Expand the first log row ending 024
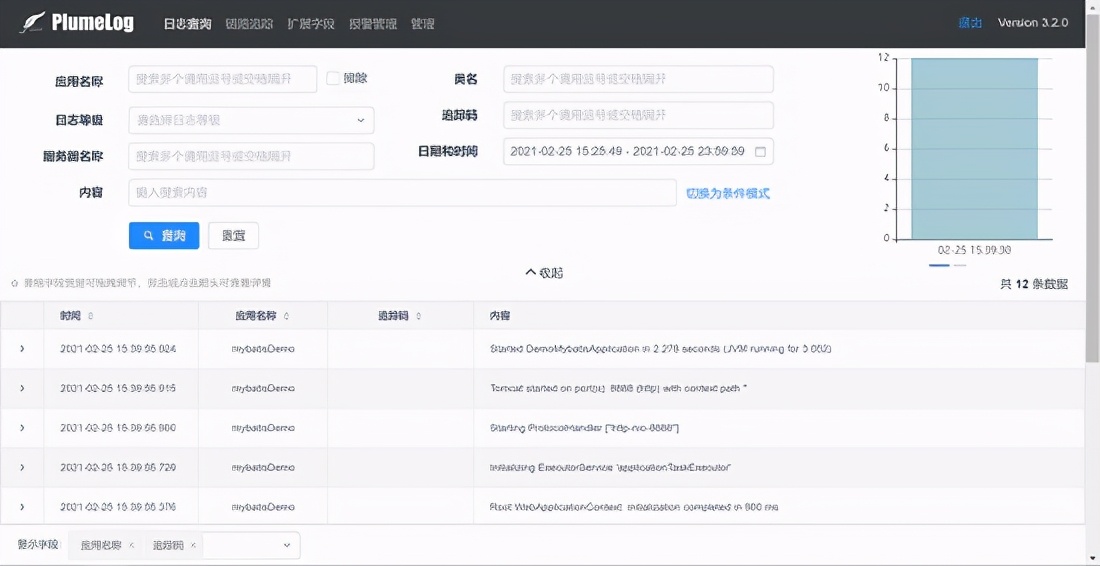 point(22,349)
